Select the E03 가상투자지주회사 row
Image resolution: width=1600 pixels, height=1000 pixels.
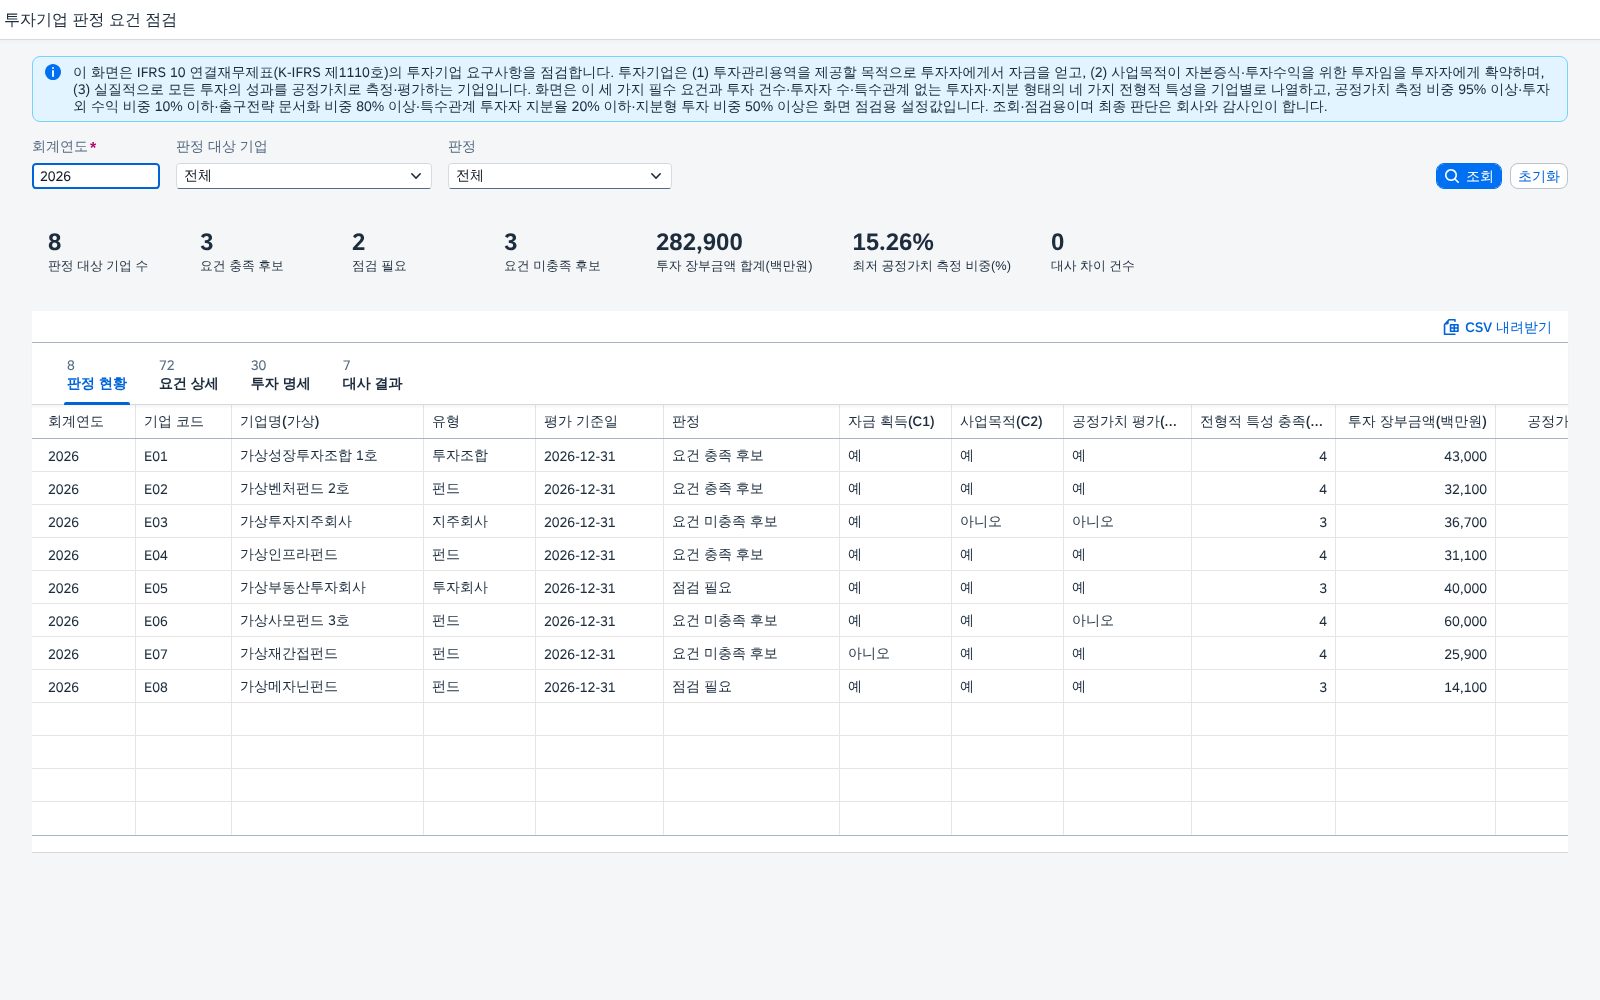(x=800, y=522)
